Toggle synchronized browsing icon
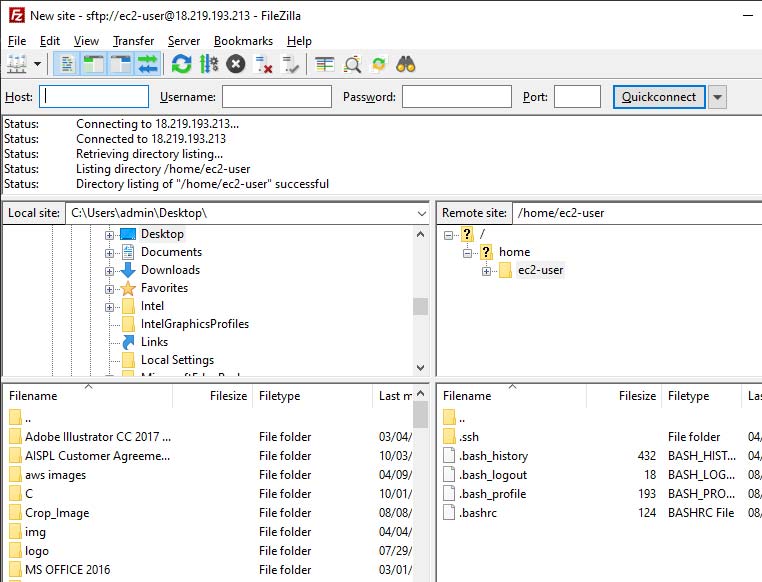 [379, 64]
